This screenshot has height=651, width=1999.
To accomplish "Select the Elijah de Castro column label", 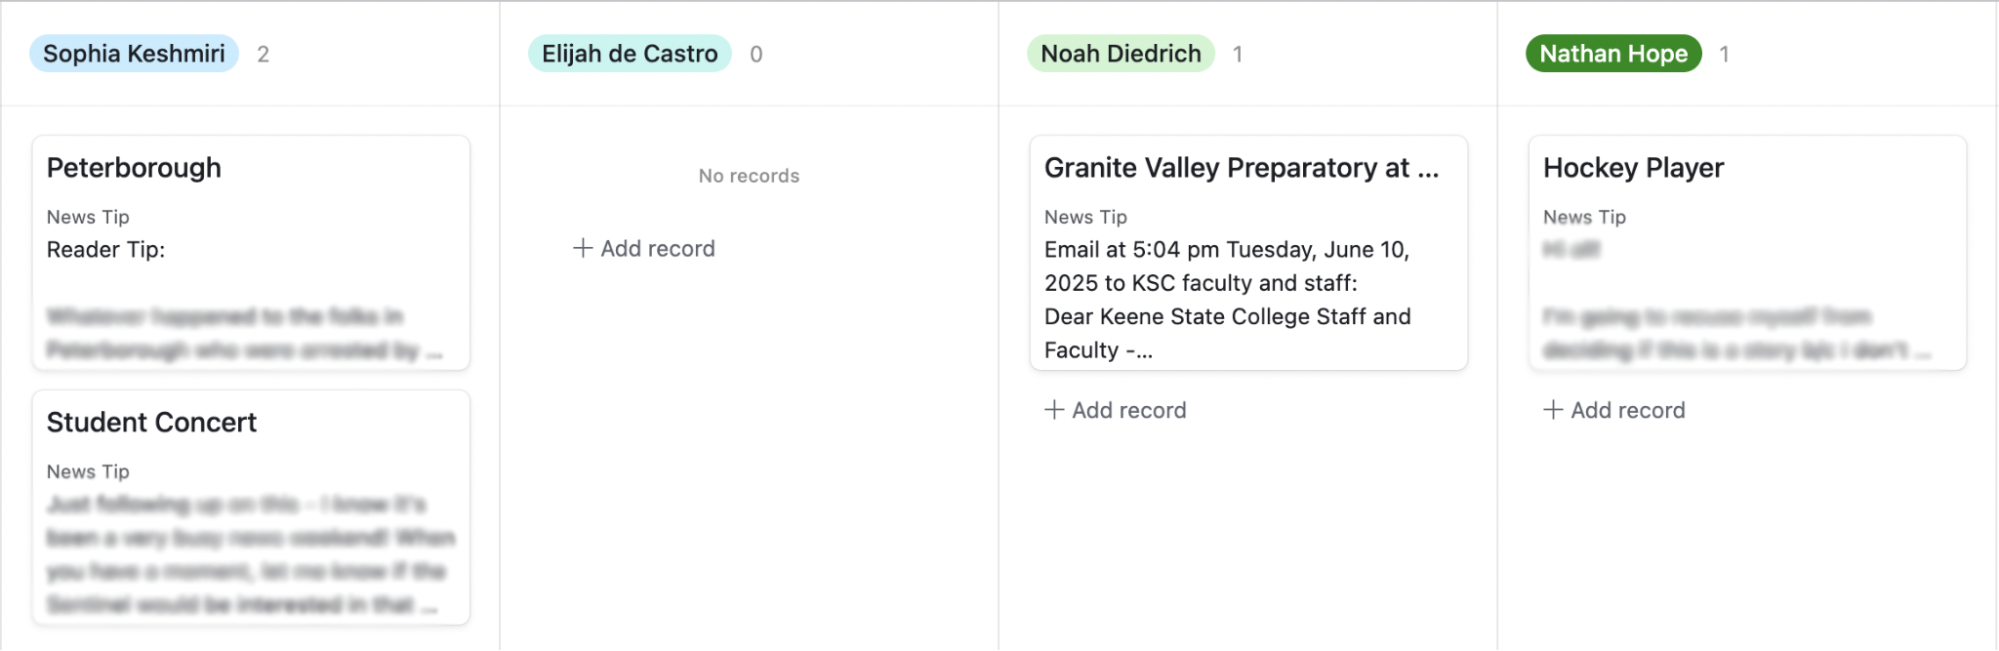I will [630, 54].
